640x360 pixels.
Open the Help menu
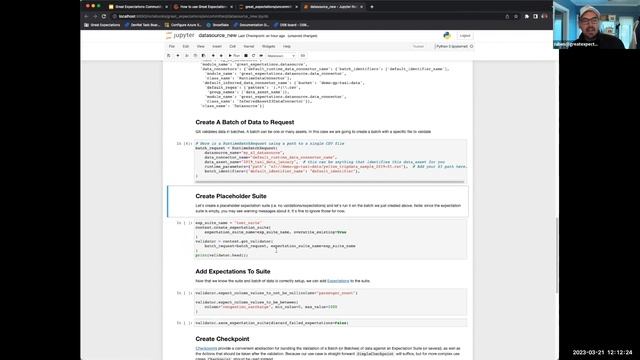click(287, 47)
